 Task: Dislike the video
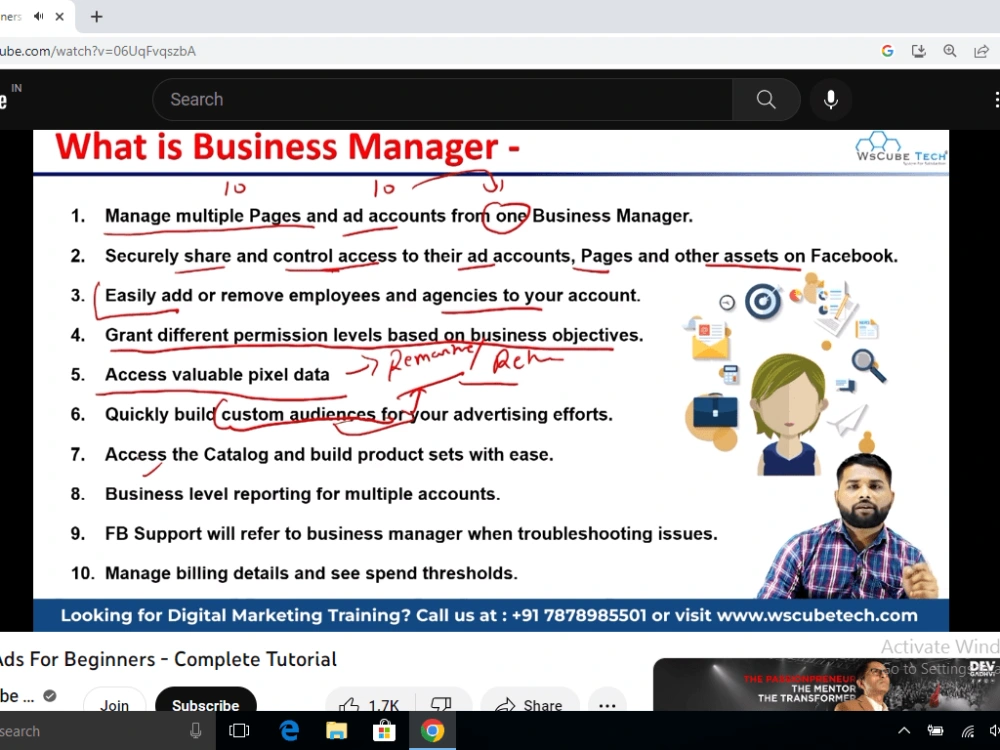click(x=441, y=702)
